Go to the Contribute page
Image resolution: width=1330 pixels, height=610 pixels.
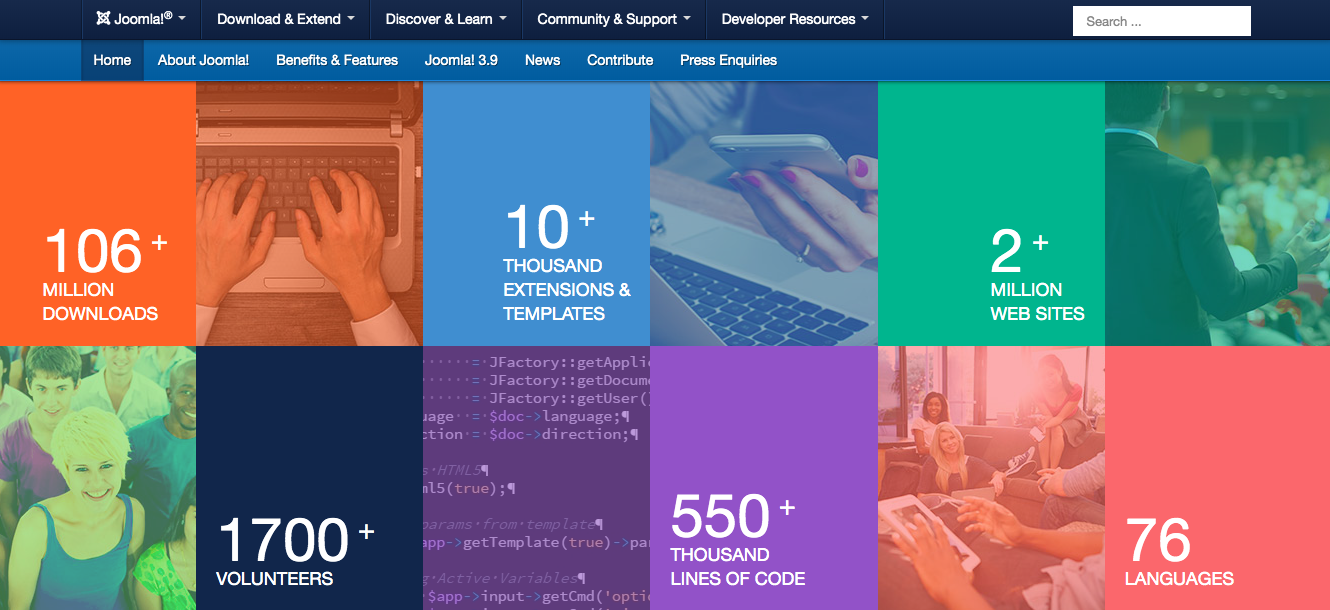click(x=620, y=60)
